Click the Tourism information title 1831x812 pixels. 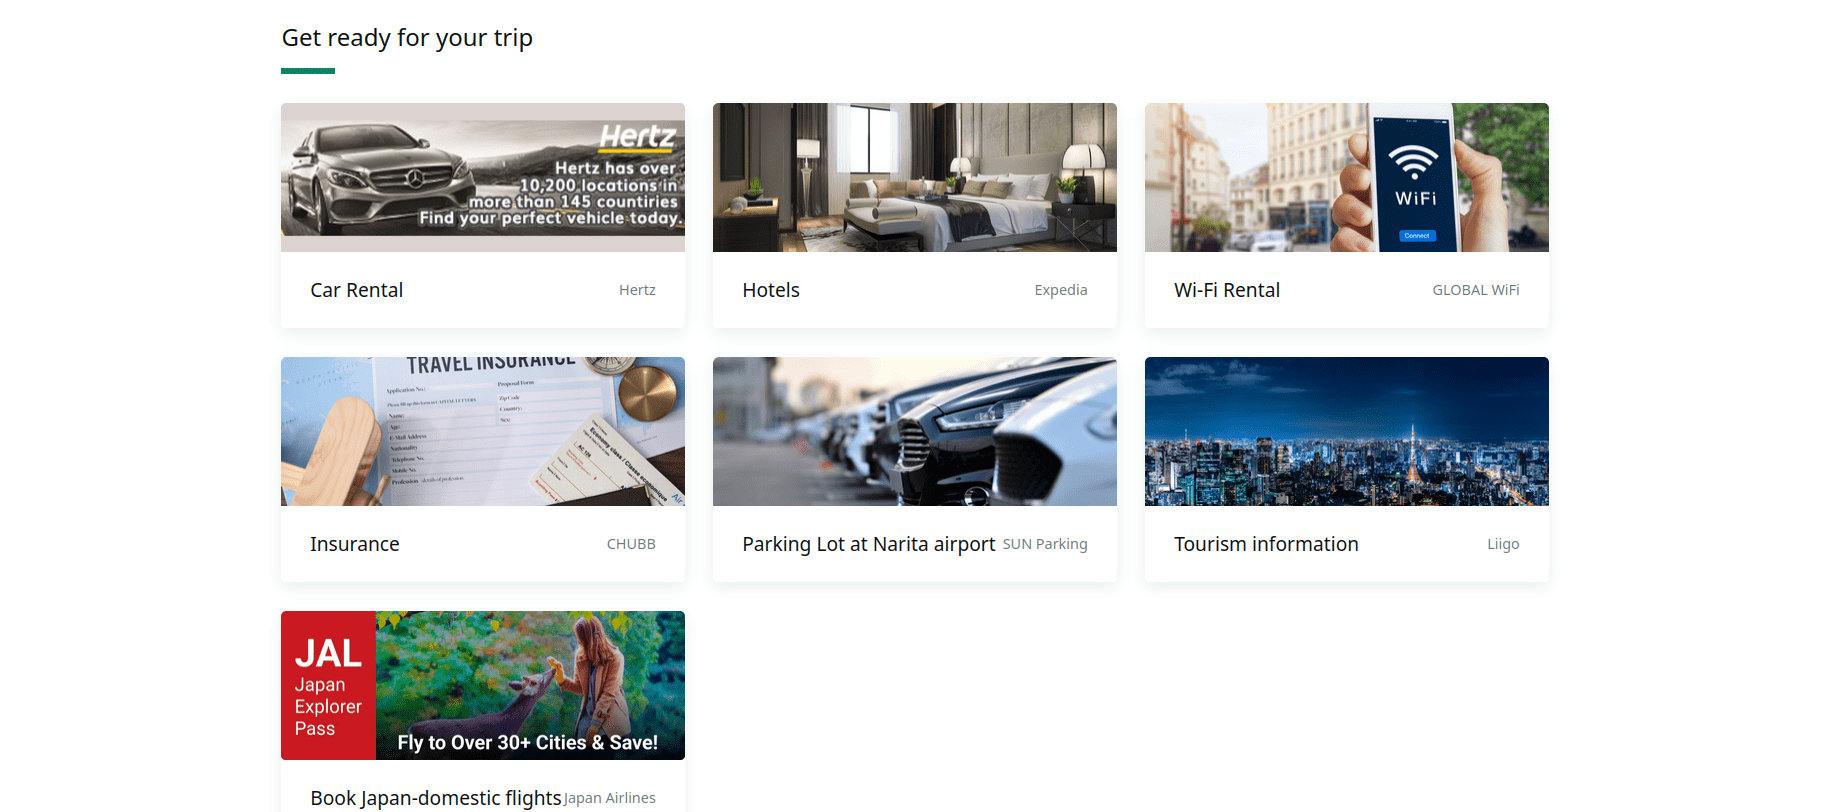pos(1266,544)
